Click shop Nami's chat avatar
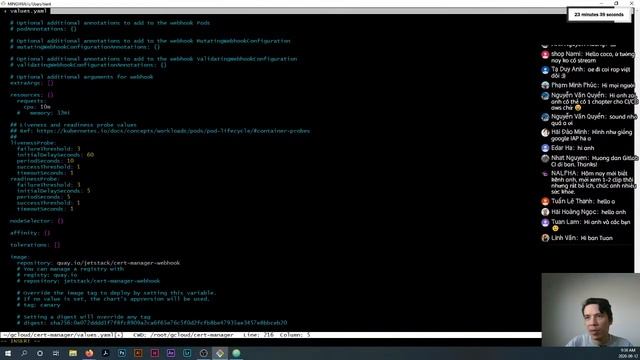Screen dimensions: 640x360 [x=545, y=55]
